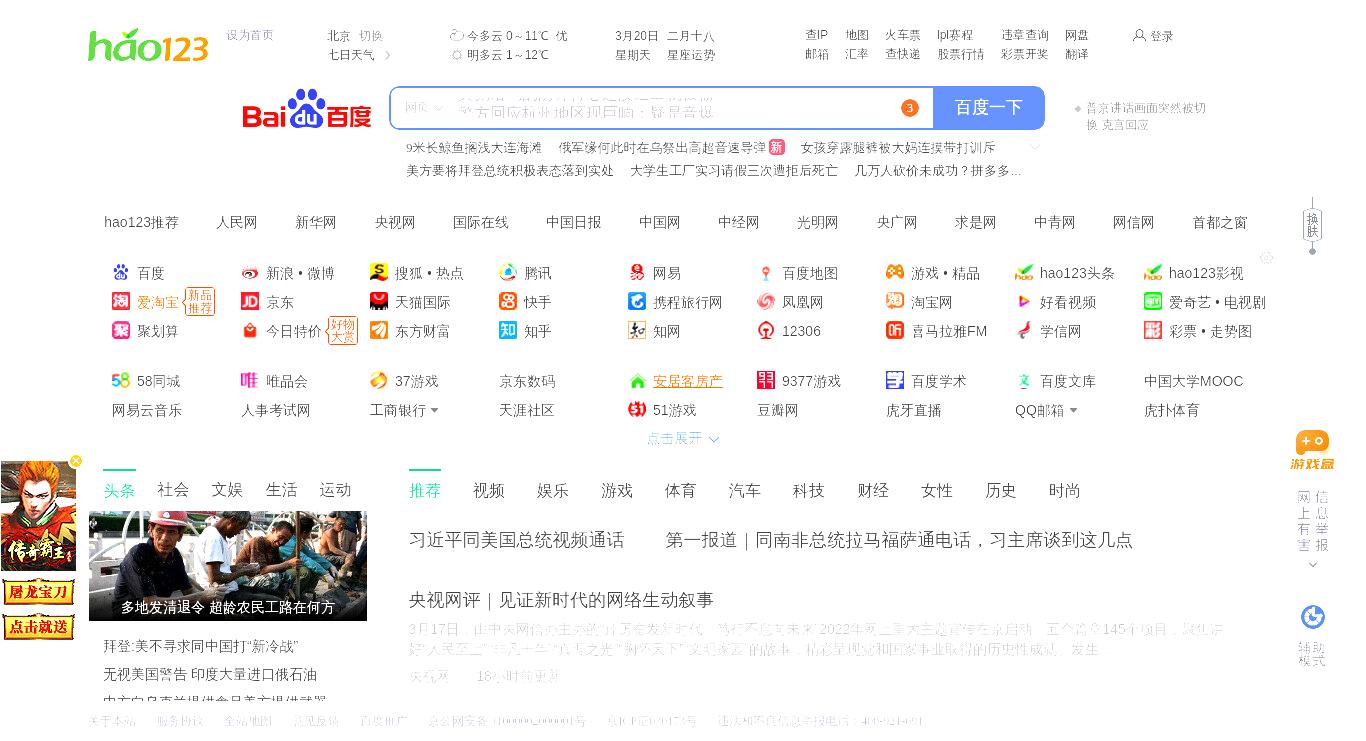Open the 携程旅行网 icon
The width and height of the screenshot is (1366, 741).
click(x=637, y=302)
